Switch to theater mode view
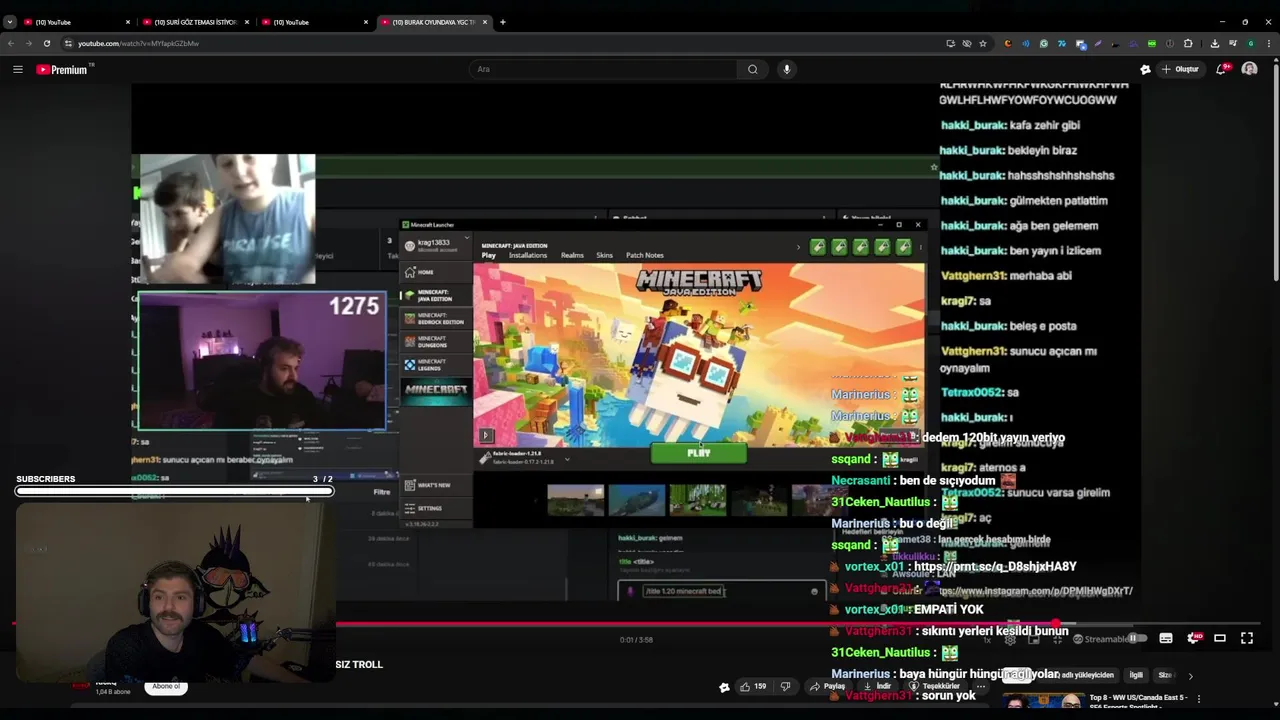This screenshot has height=720, width=1280. 1220,638
